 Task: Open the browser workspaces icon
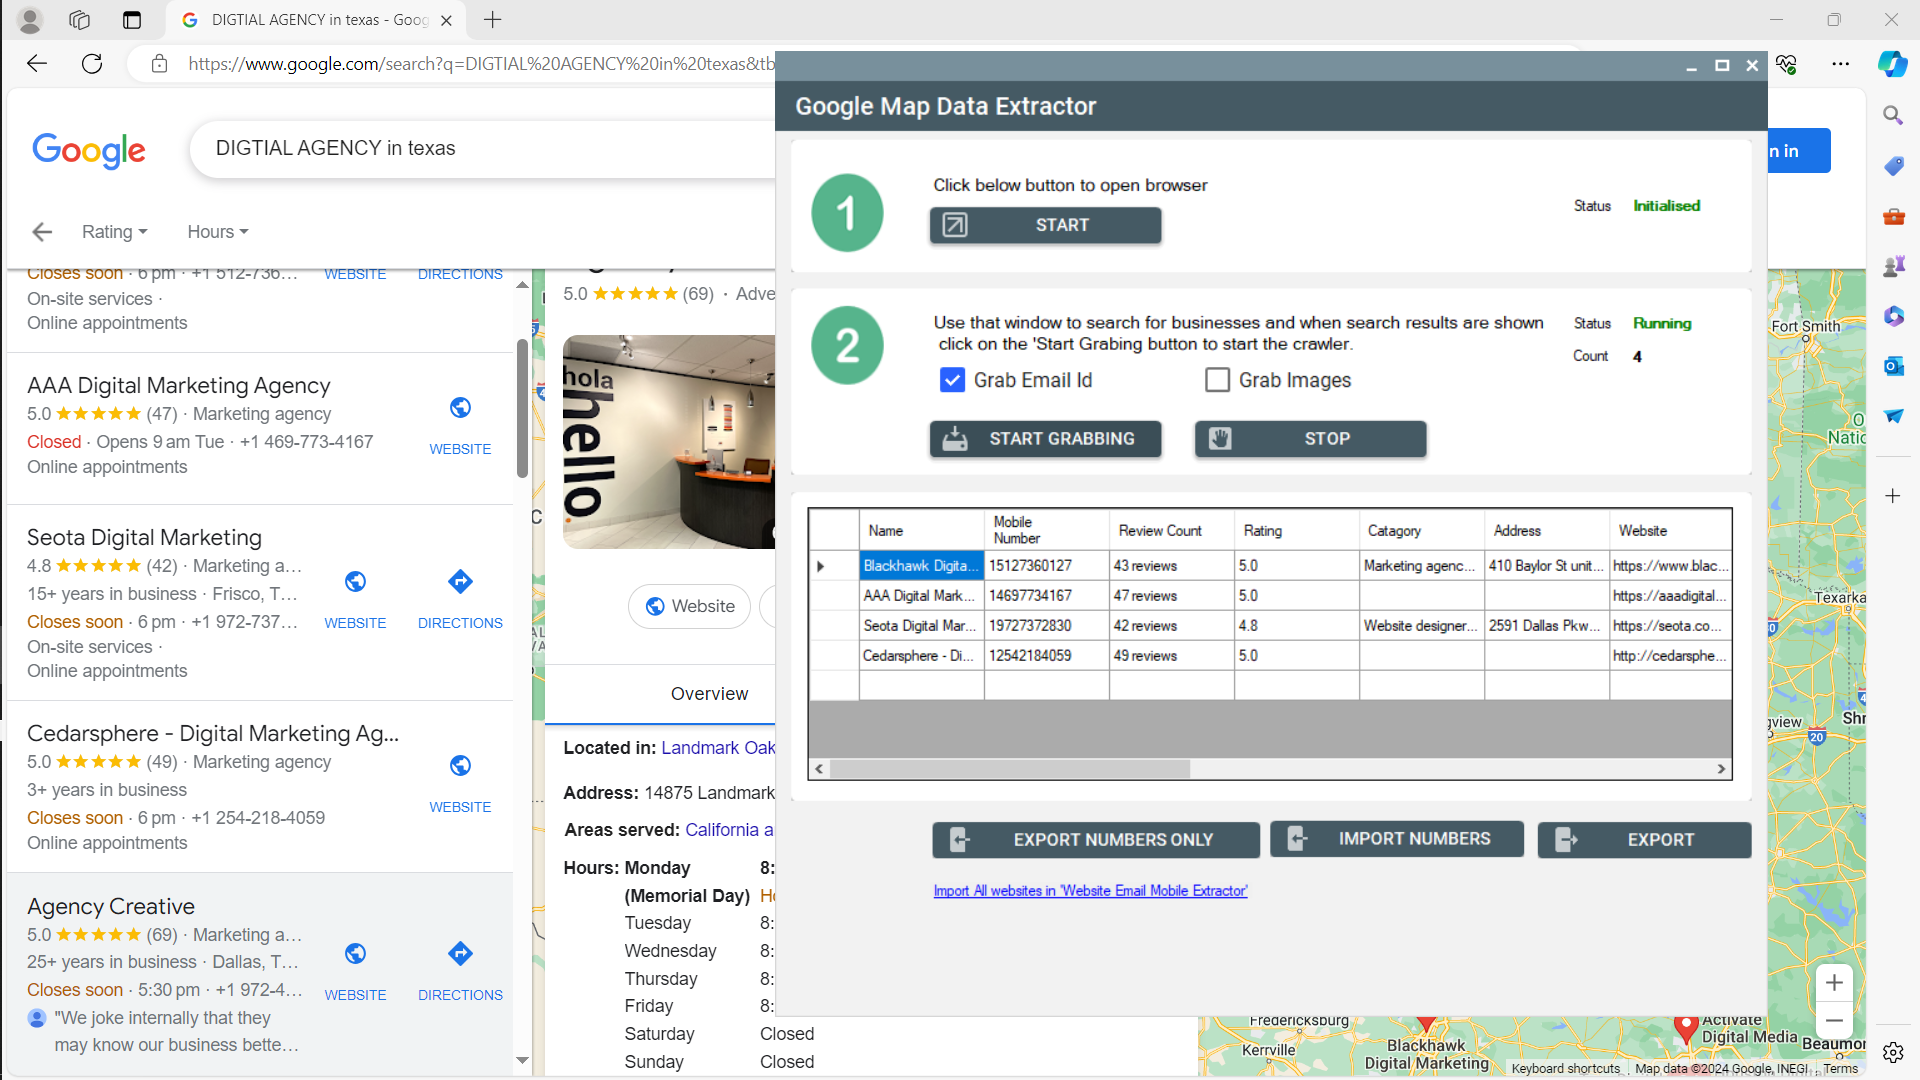pyautogui.click(x=80, y=20)
